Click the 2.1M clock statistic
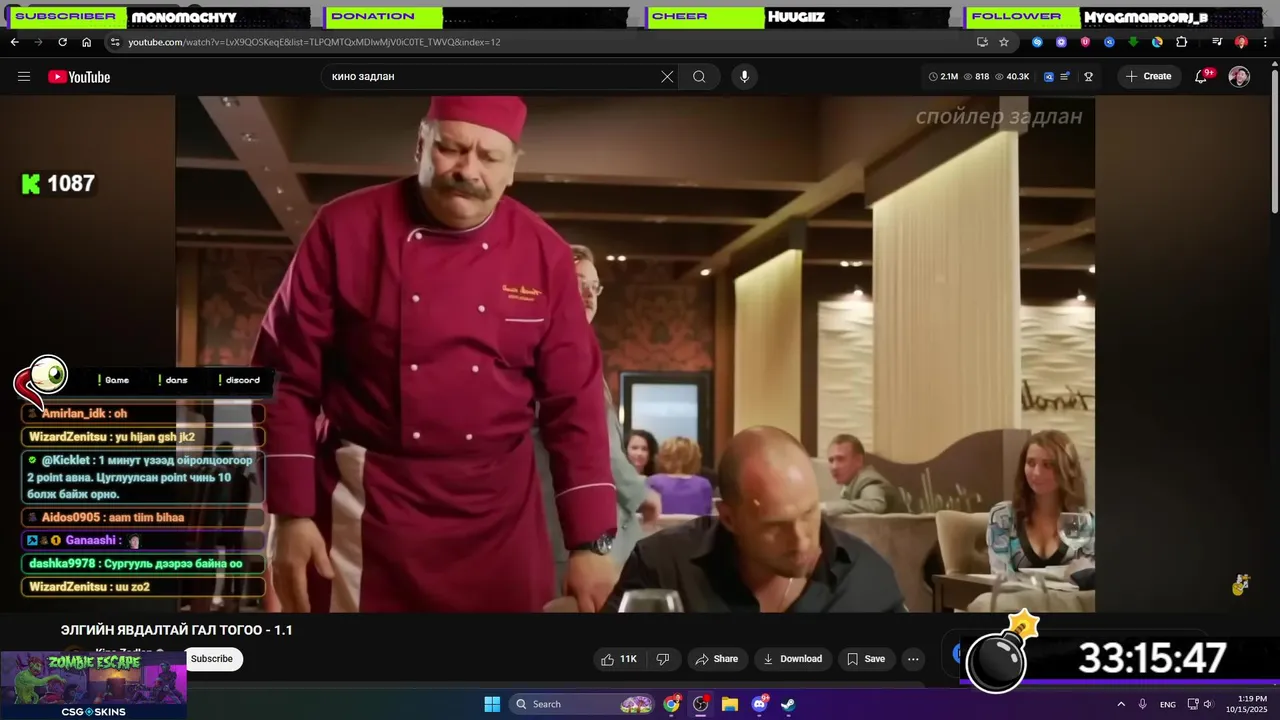1280x720 pixels. click(943, 77)
